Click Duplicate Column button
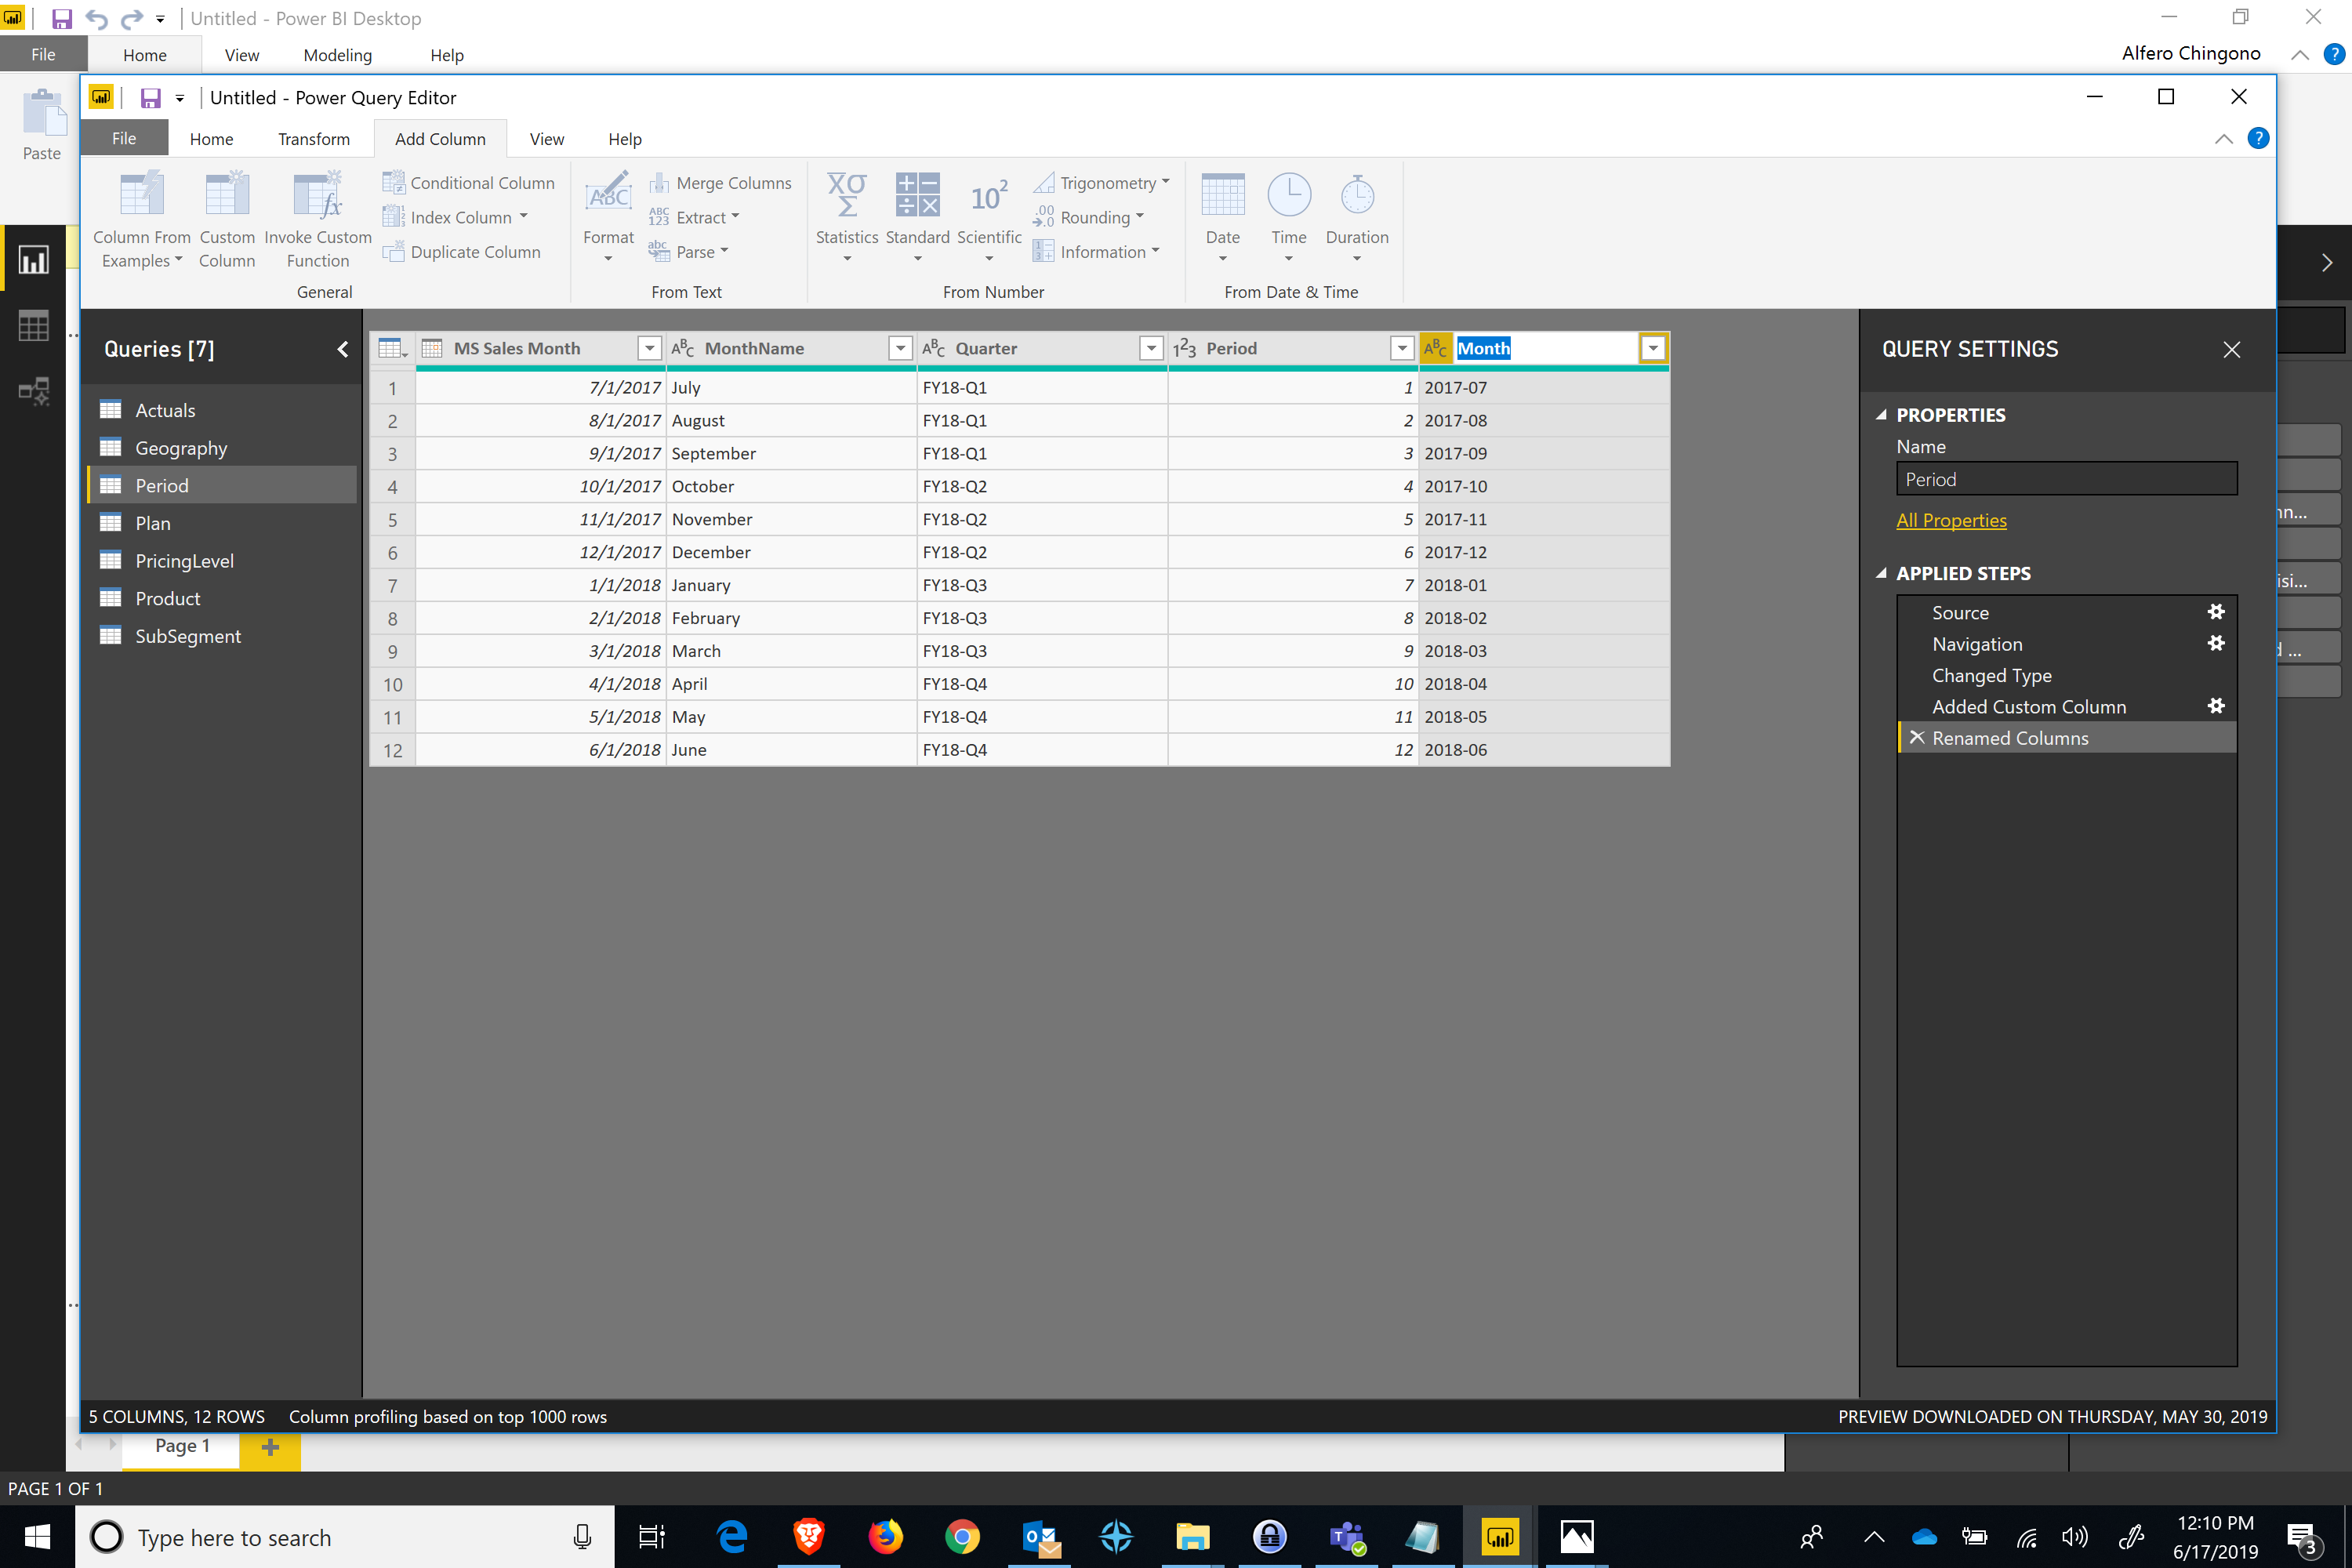 pyautogui.click(x=461, y=252)
